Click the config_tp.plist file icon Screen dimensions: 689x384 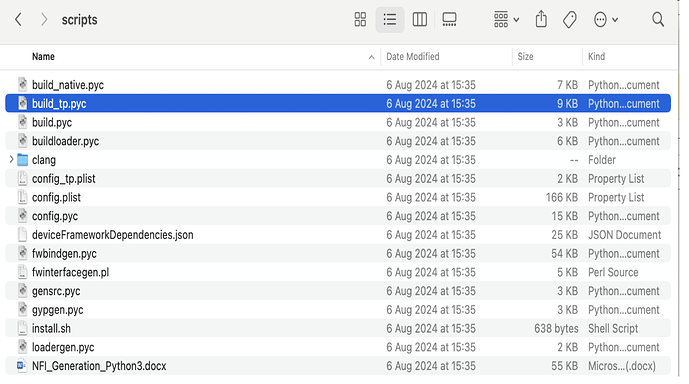pyautogui.click(x=23, y=178)
